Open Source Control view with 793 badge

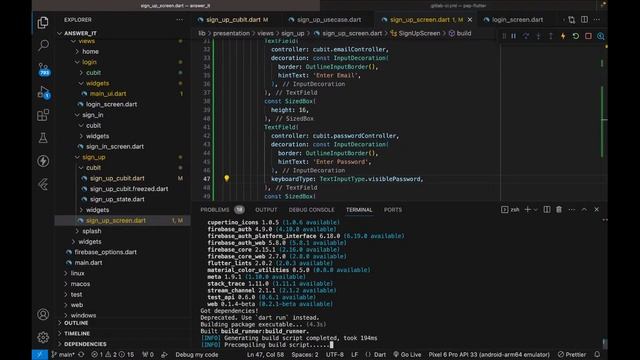43,69
